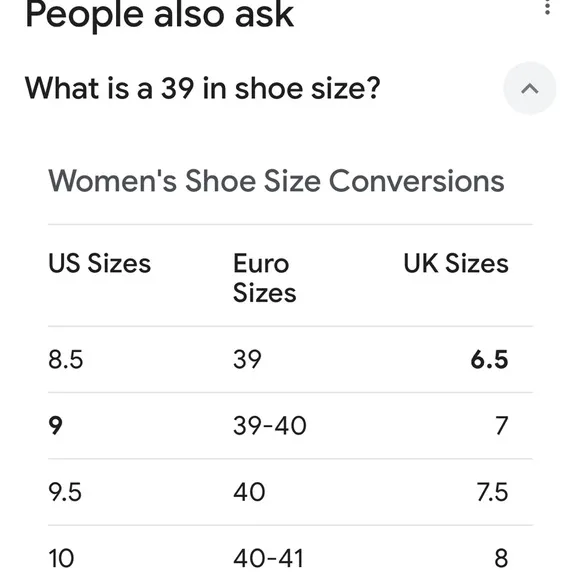Click the 40-41 Euro size cell
This screenshot has height=580, width=580.
268,559
